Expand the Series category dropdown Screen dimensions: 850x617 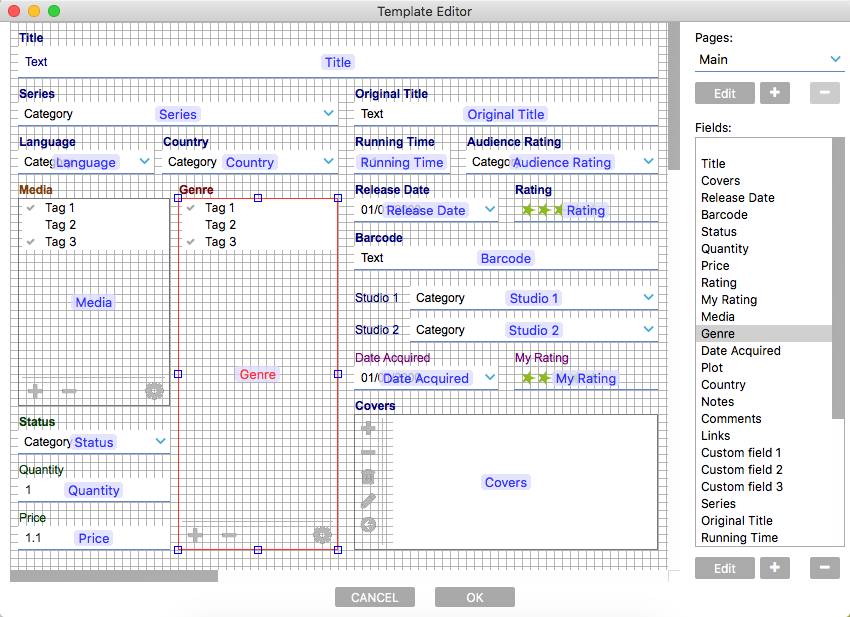[329, 113]
